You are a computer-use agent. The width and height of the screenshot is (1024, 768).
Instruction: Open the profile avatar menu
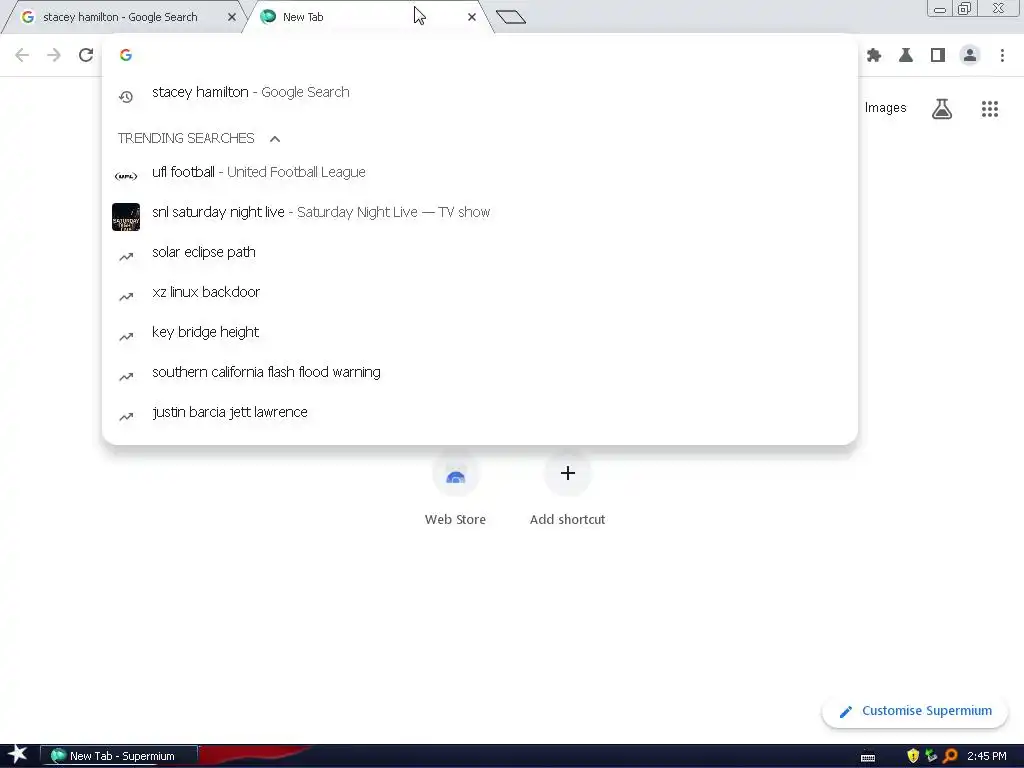970,56
